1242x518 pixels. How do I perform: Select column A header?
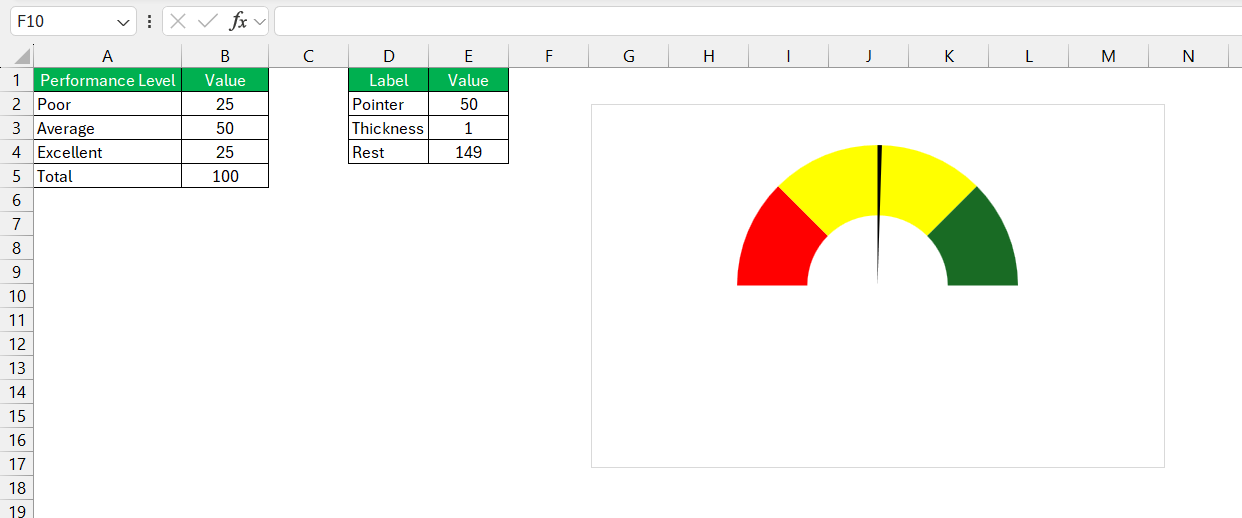tap(107, 56)
